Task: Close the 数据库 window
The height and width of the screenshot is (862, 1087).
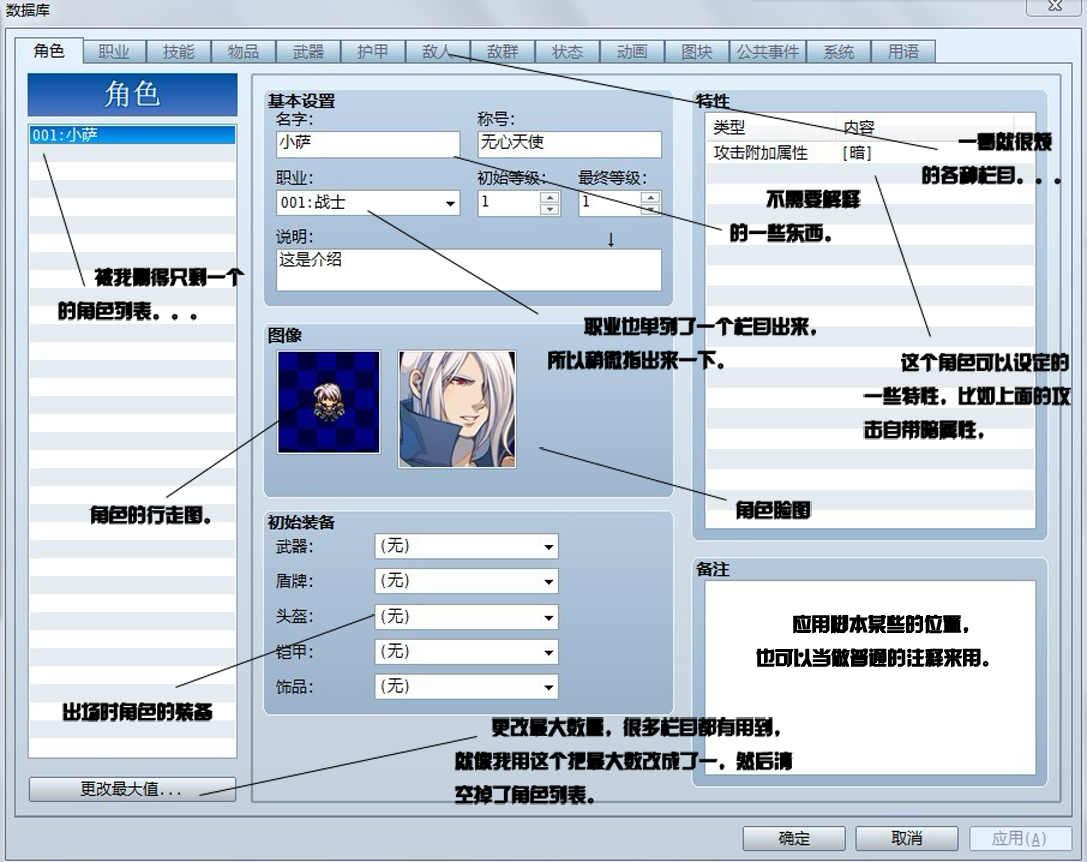Action: pos(1054,6)
